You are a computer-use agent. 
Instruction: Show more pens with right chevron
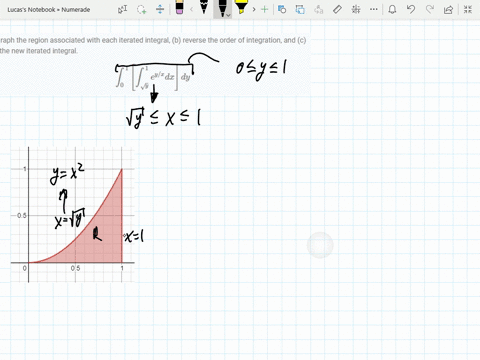[x=254, y=9]
